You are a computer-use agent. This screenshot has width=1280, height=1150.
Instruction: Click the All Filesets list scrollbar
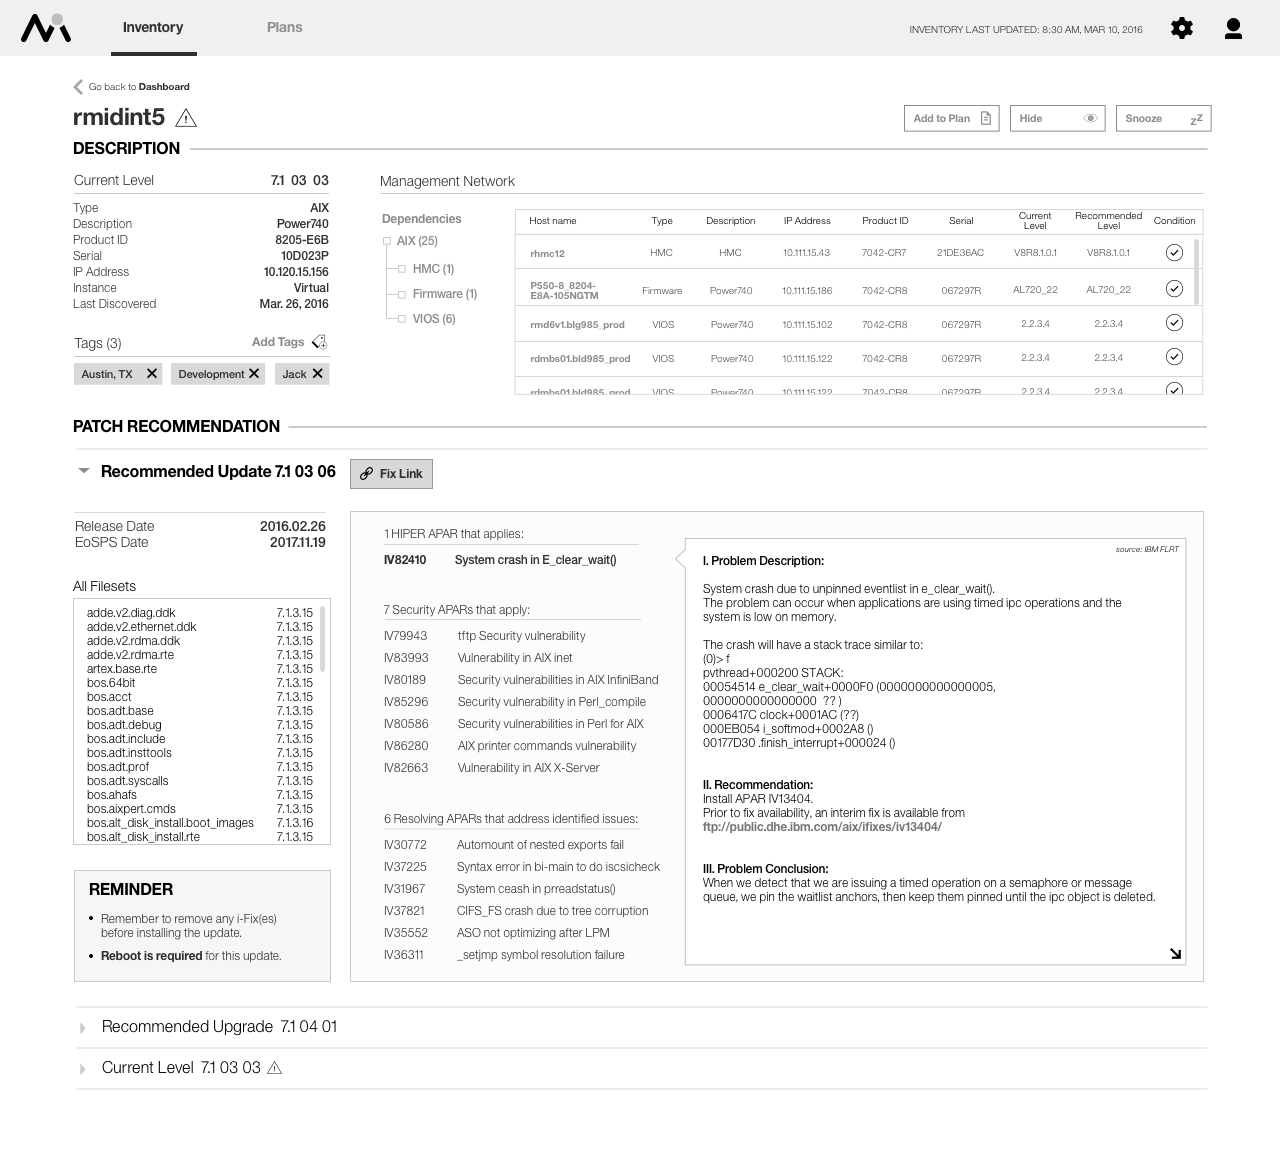[323, 638]
